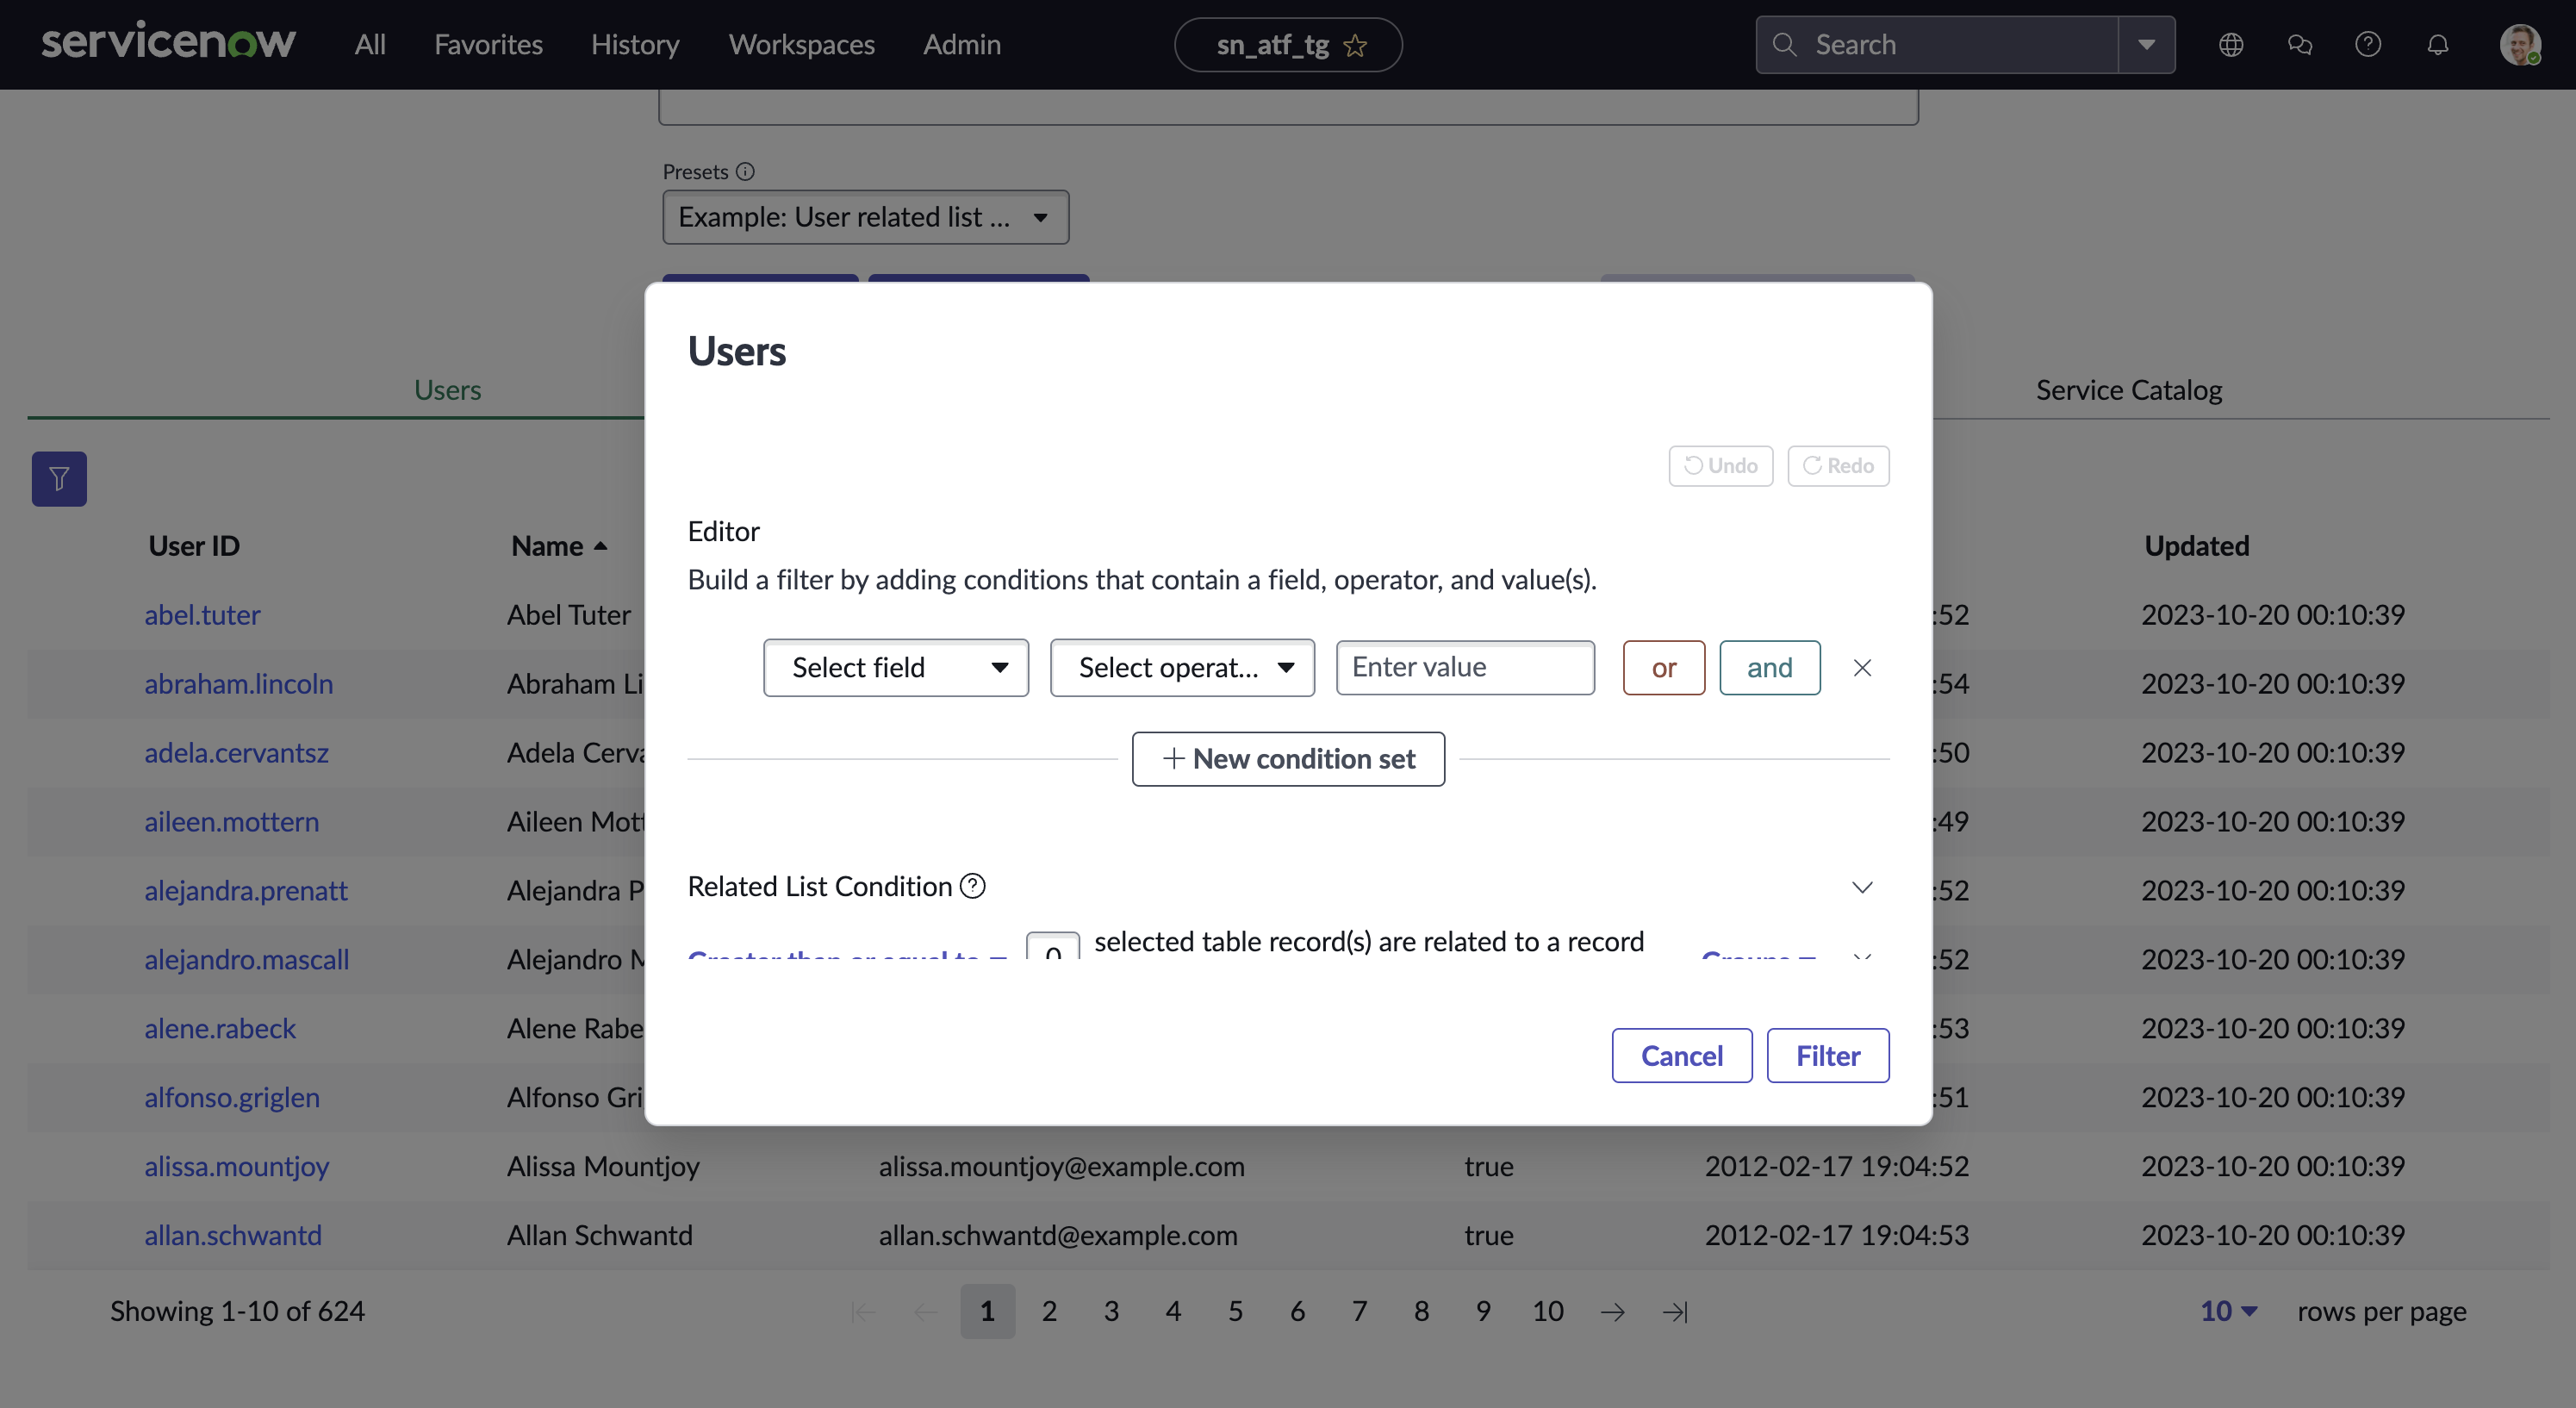Collapse the Related List Condition section
Image resolution: width=2576 pixels, height=1408 pixels.
point(1862,887)
